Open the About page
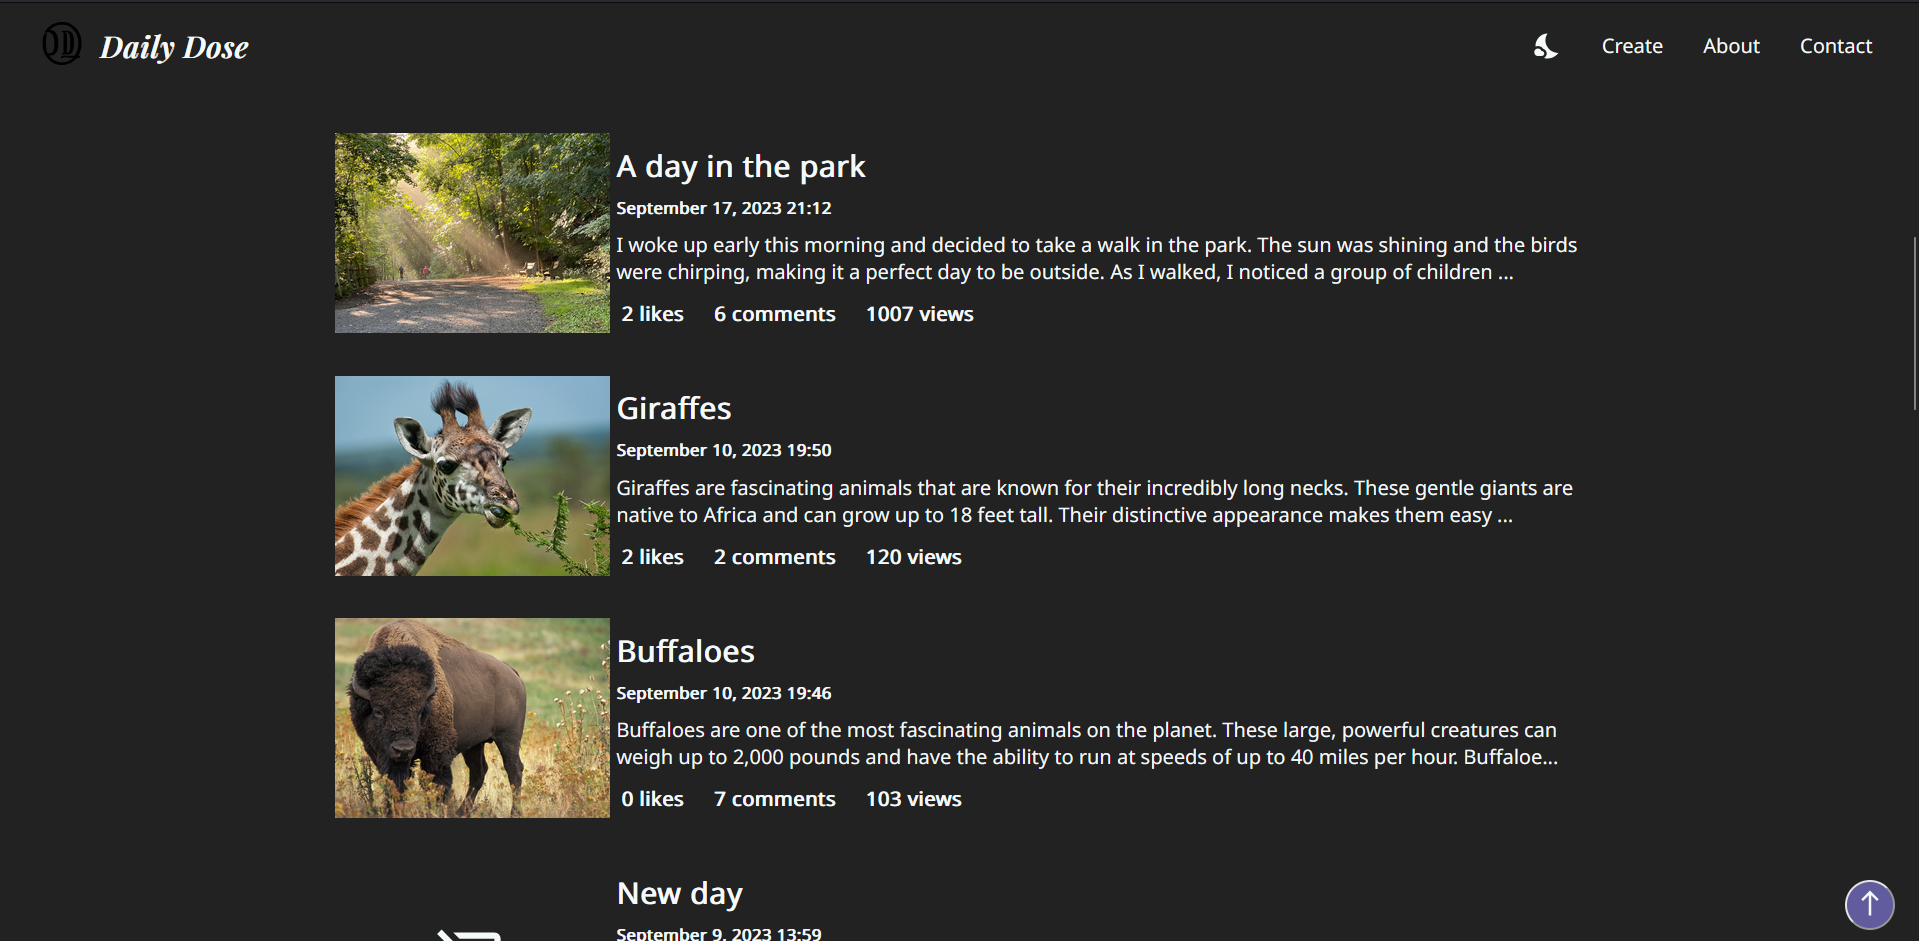Screen dimensions: 1919x941 [1731, 46]
